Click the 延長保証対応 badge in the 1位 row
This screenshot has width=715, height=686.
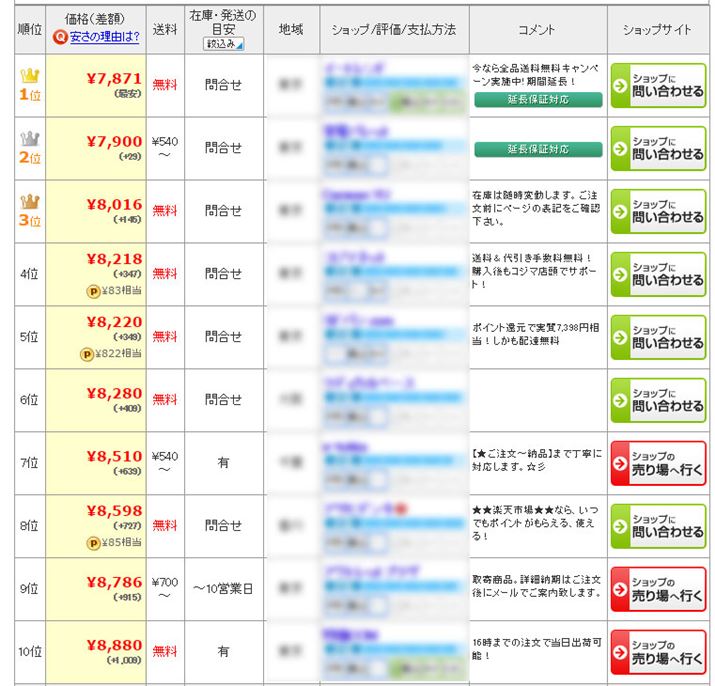538,100
